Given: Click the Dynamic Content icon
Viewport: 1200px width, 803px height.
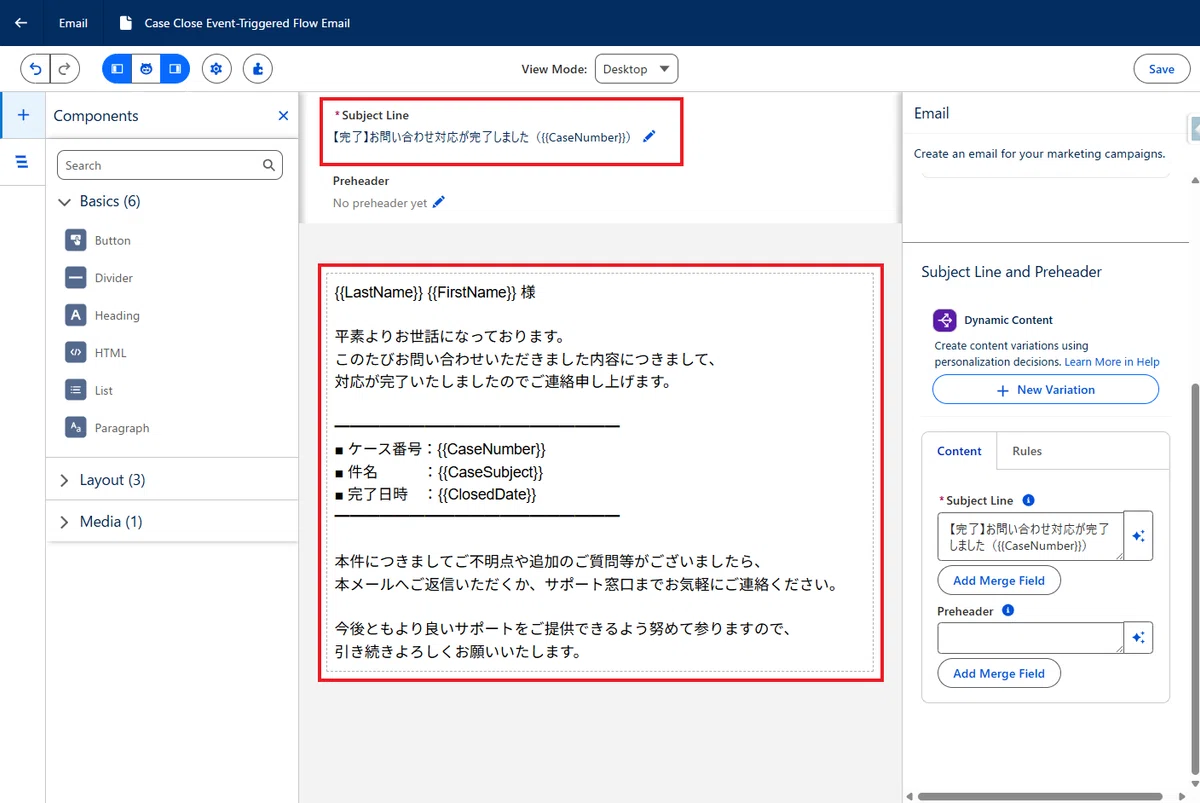Looking at the screenshot, I should point(944,320).
